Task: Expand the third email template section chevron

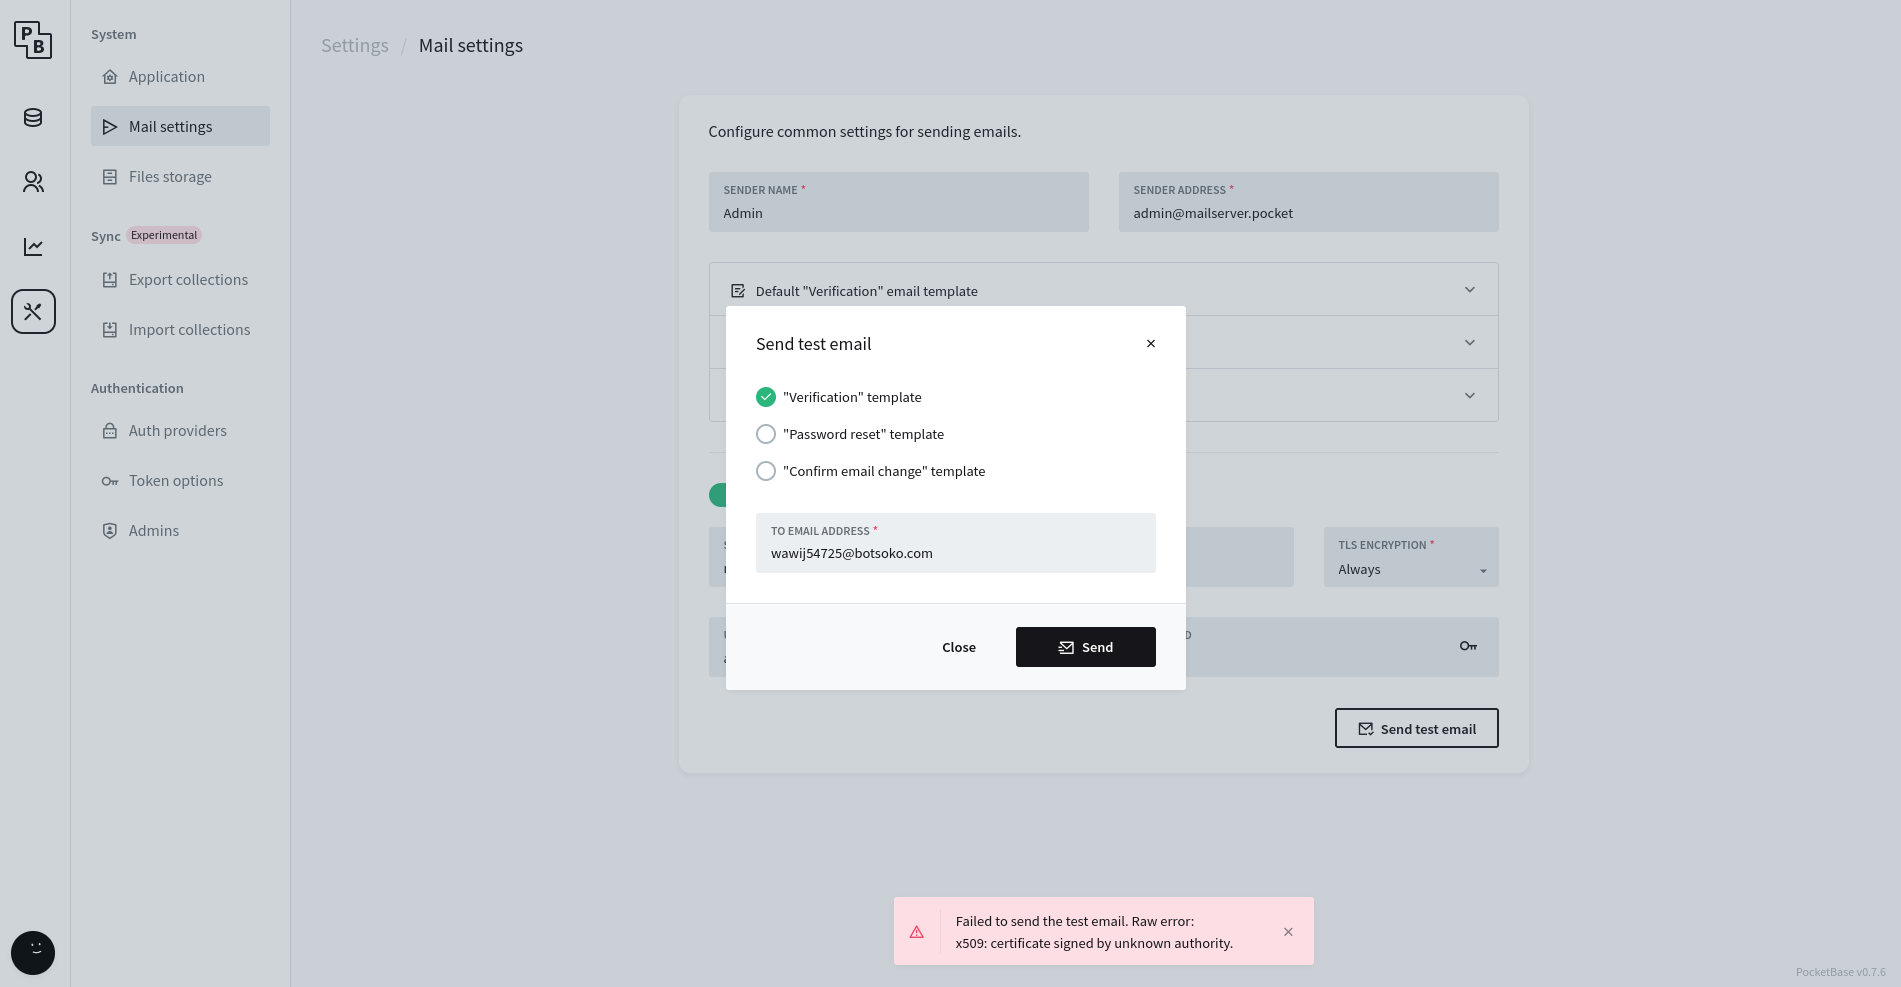Action: [x=1470, y=394]
